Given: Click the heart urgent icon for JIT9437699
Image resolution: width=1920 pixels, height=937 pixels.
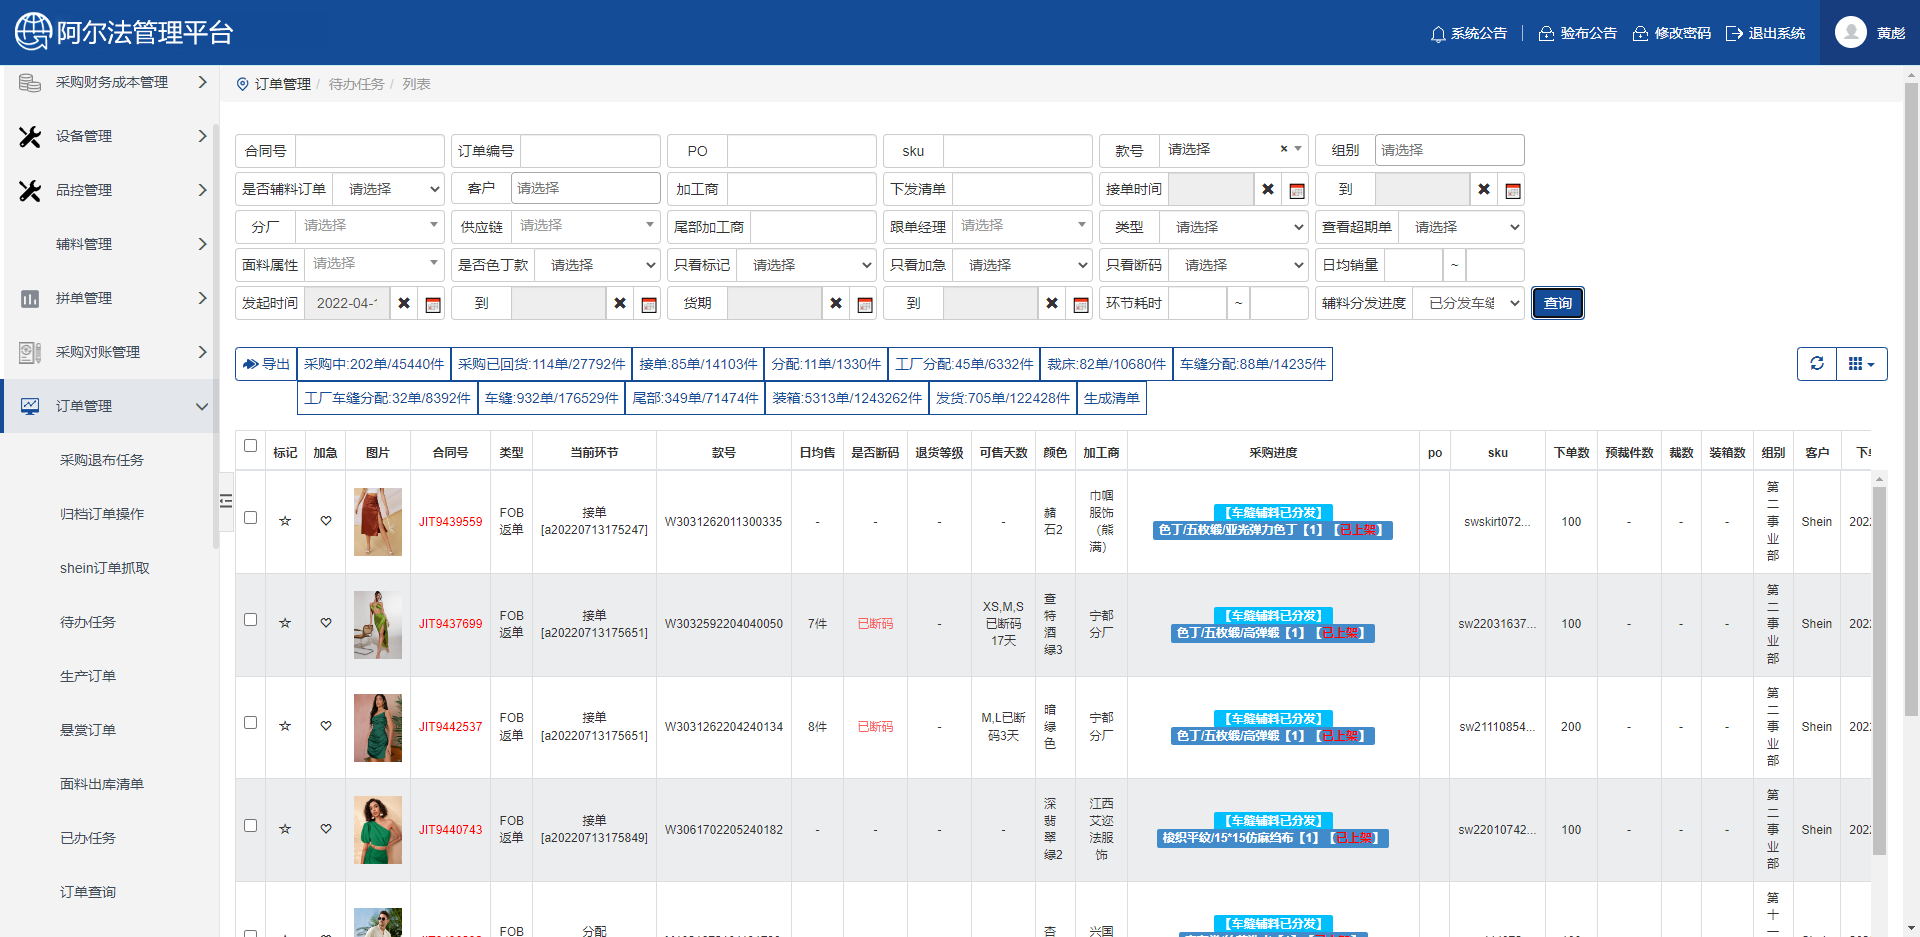Looking at the screenshot, I should [326, 623].
